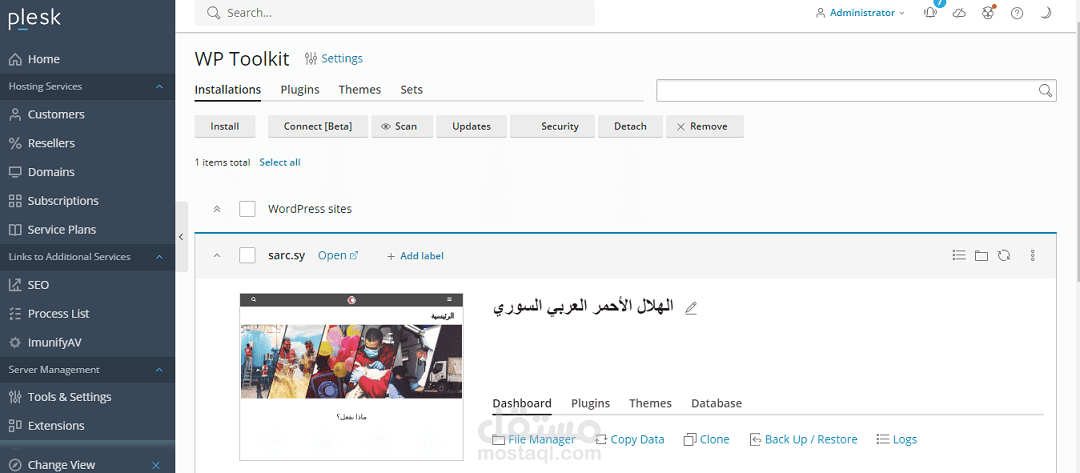Image resolution: width=1080 pixels, height=473 pixels.
Task: Select the Database tab for sarc.sy
Action: tap(716, 403)
